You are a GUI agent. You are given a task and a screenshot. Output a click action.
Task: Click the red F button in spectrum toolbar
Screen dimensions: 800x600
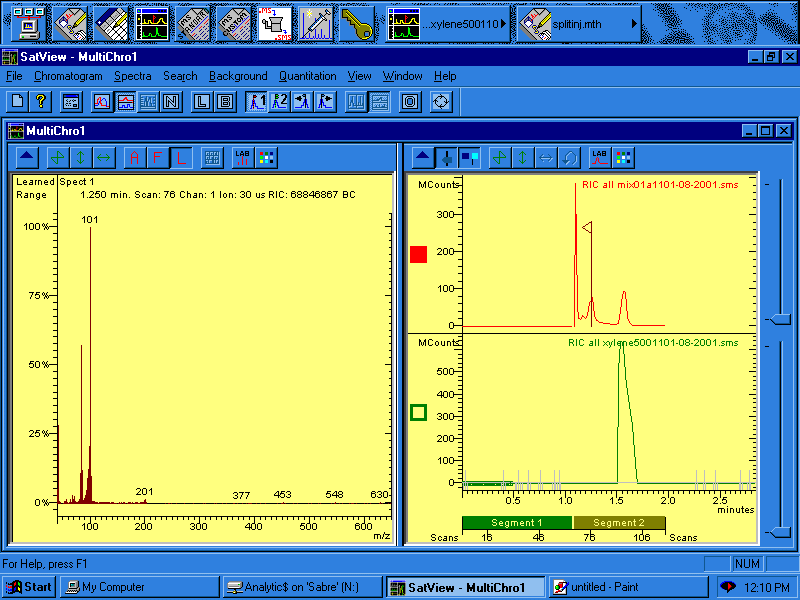tap(158, 158)
